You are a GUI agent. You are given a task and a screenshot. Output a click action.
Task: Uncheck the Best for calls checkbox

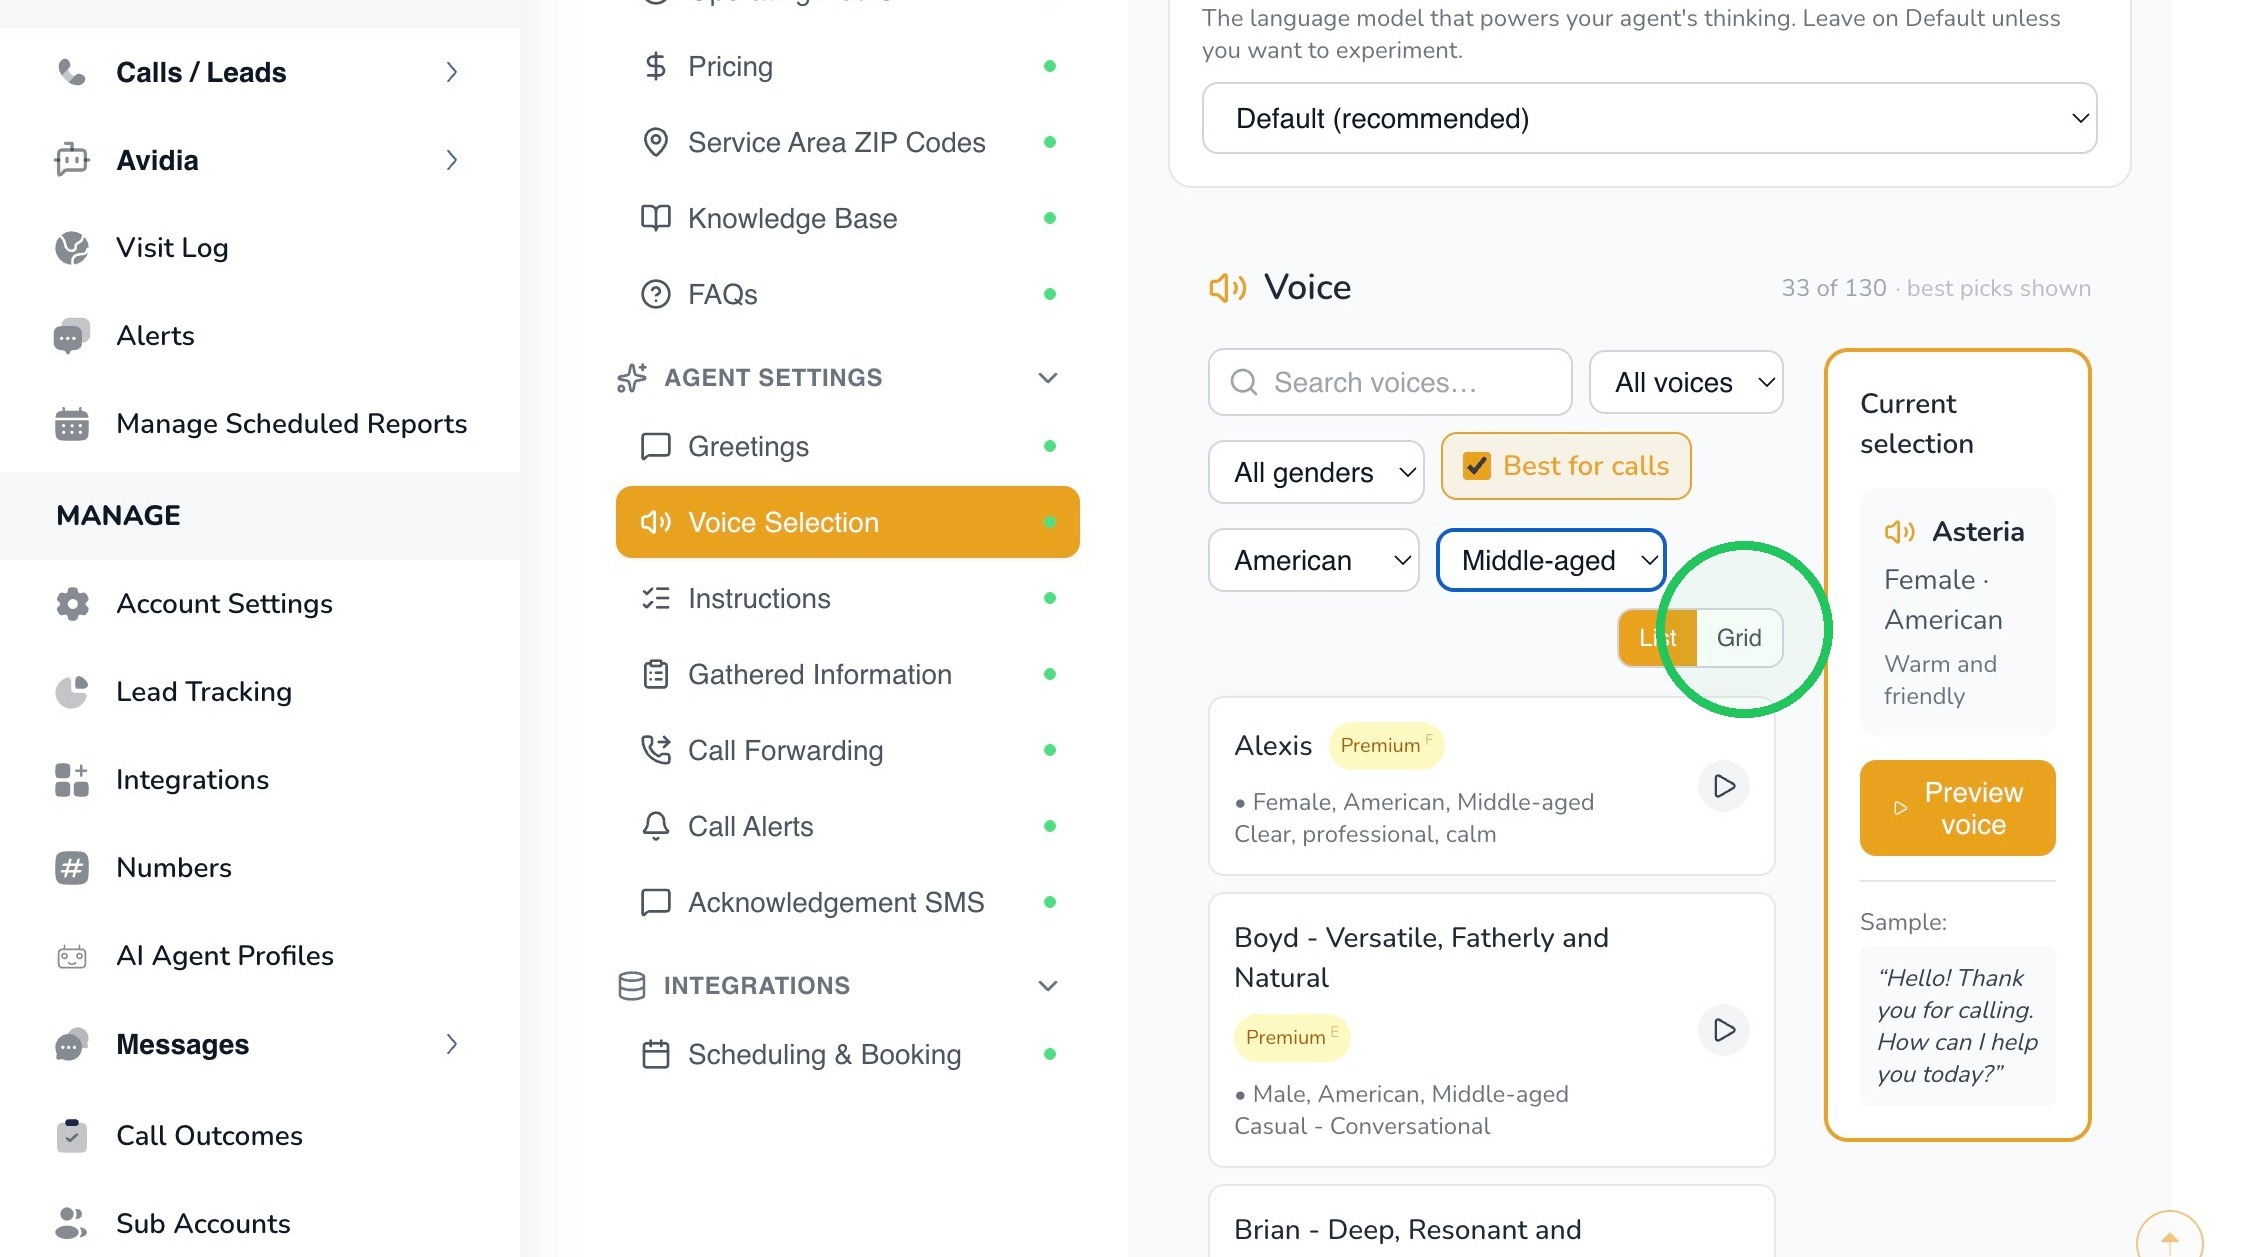click(1477, 466)
